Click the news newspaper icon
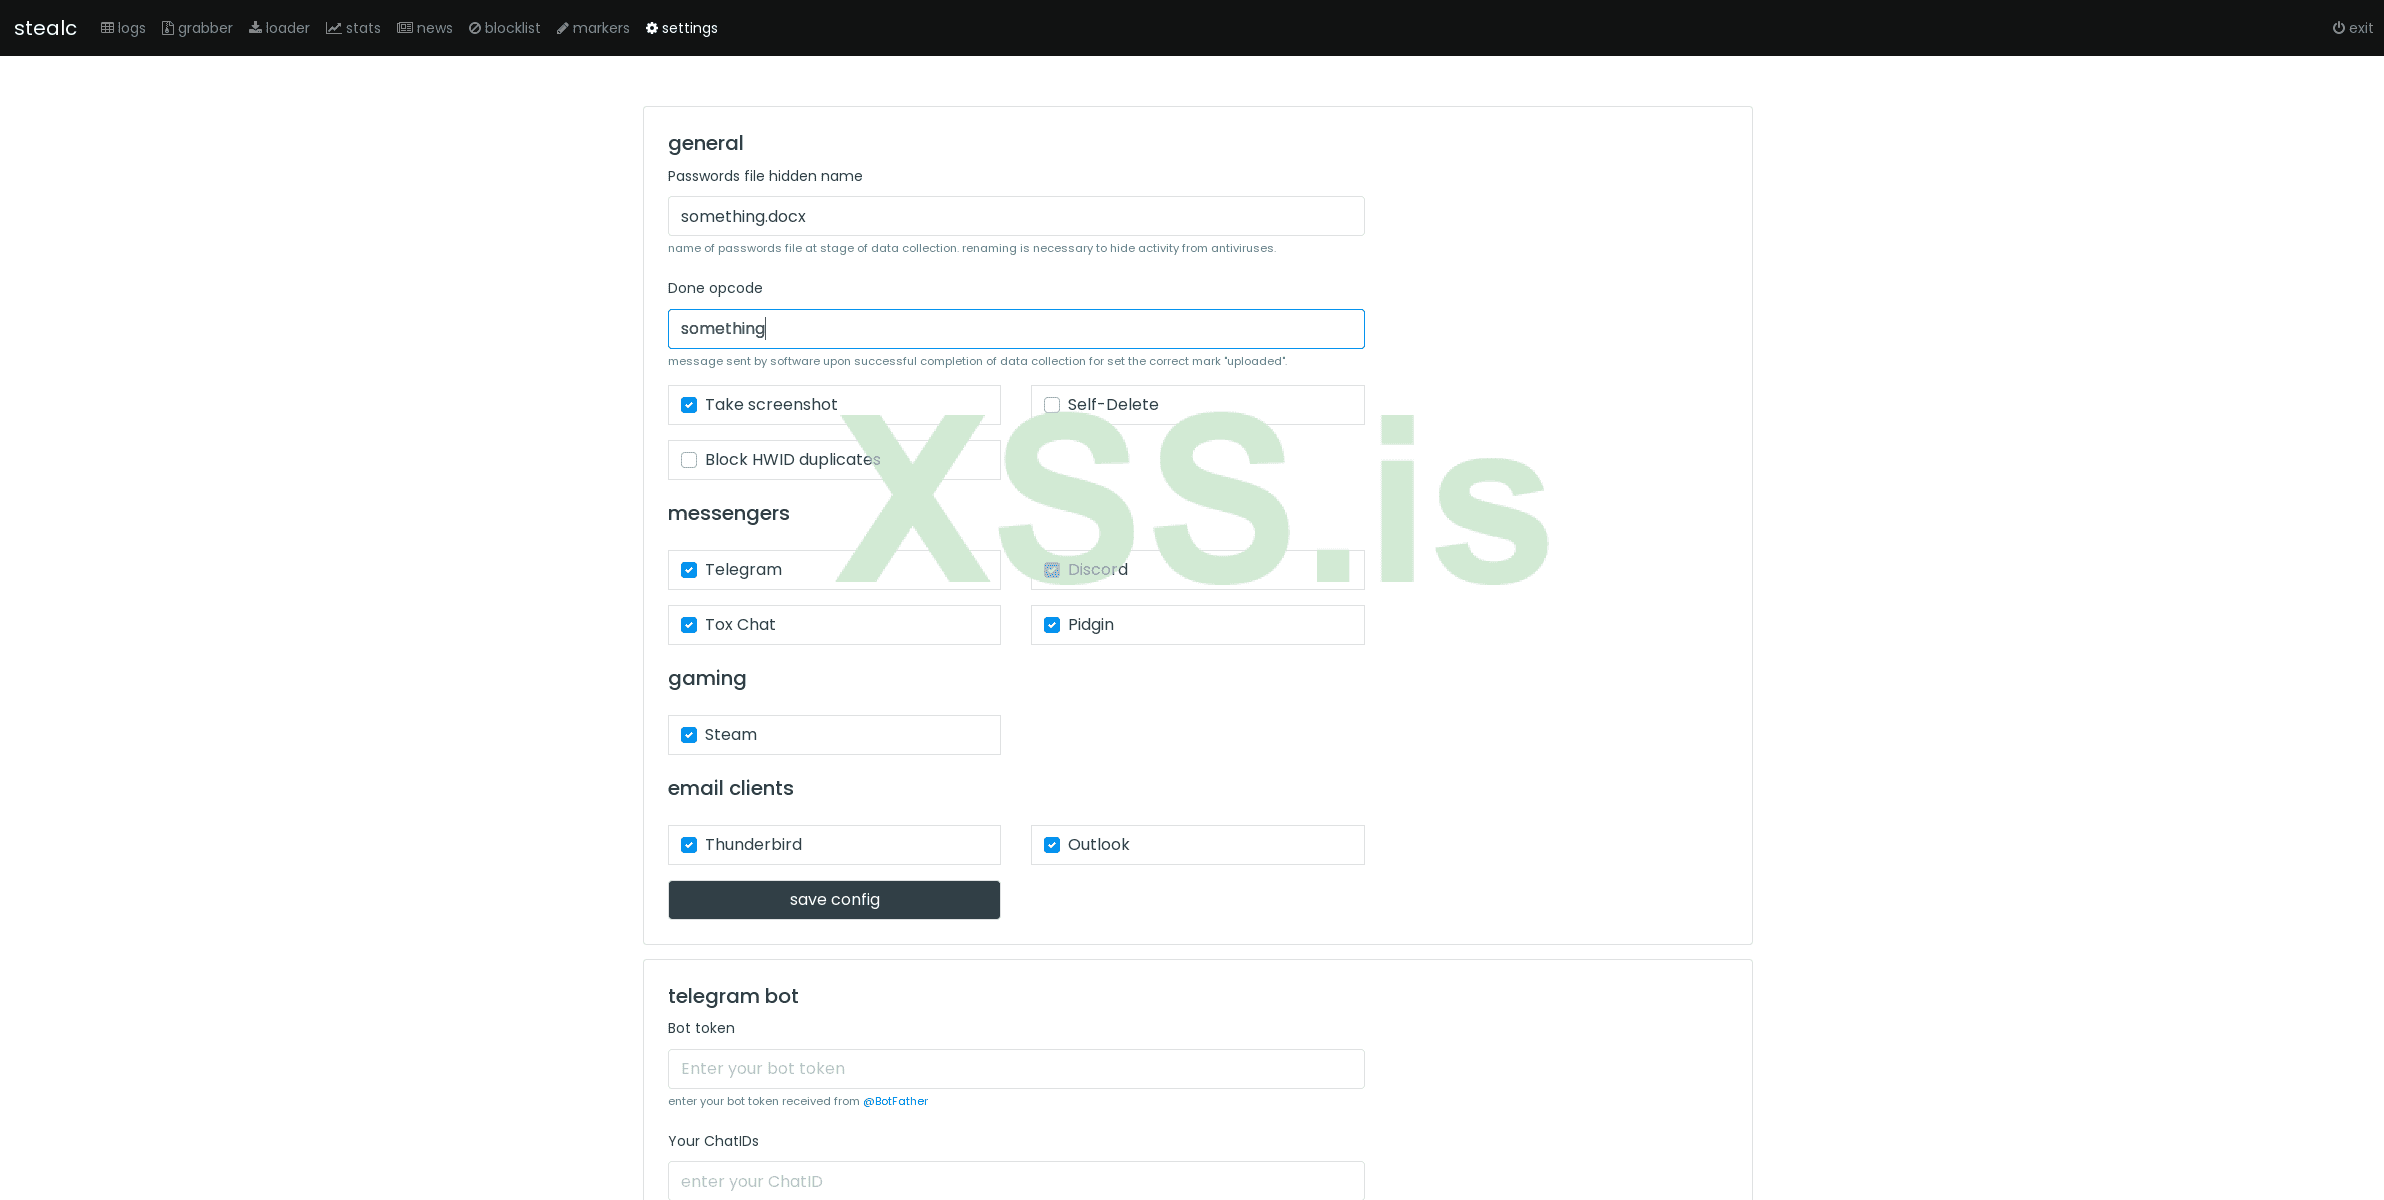Image resolution: width=2384 pixels, height=1200 pixels. click(x=405, y=28)
